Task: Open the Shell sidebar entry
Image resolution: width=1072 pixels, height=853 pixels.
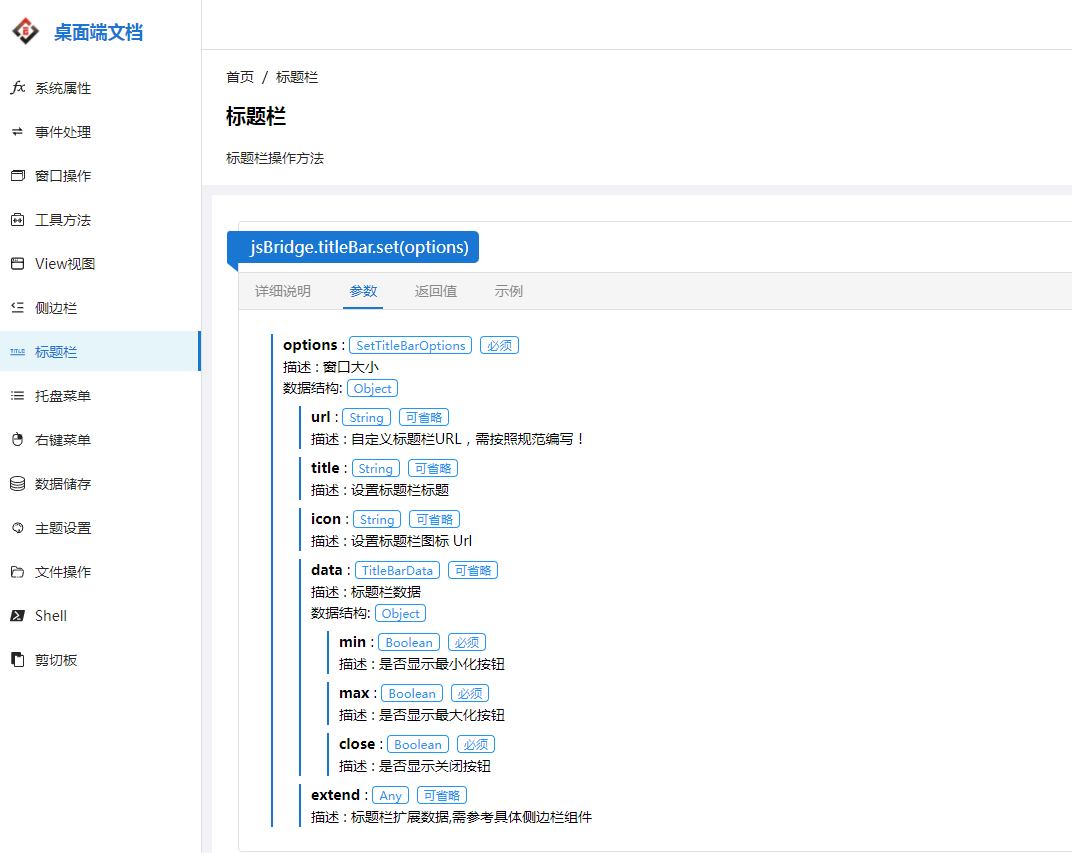Action: point(100,616)
